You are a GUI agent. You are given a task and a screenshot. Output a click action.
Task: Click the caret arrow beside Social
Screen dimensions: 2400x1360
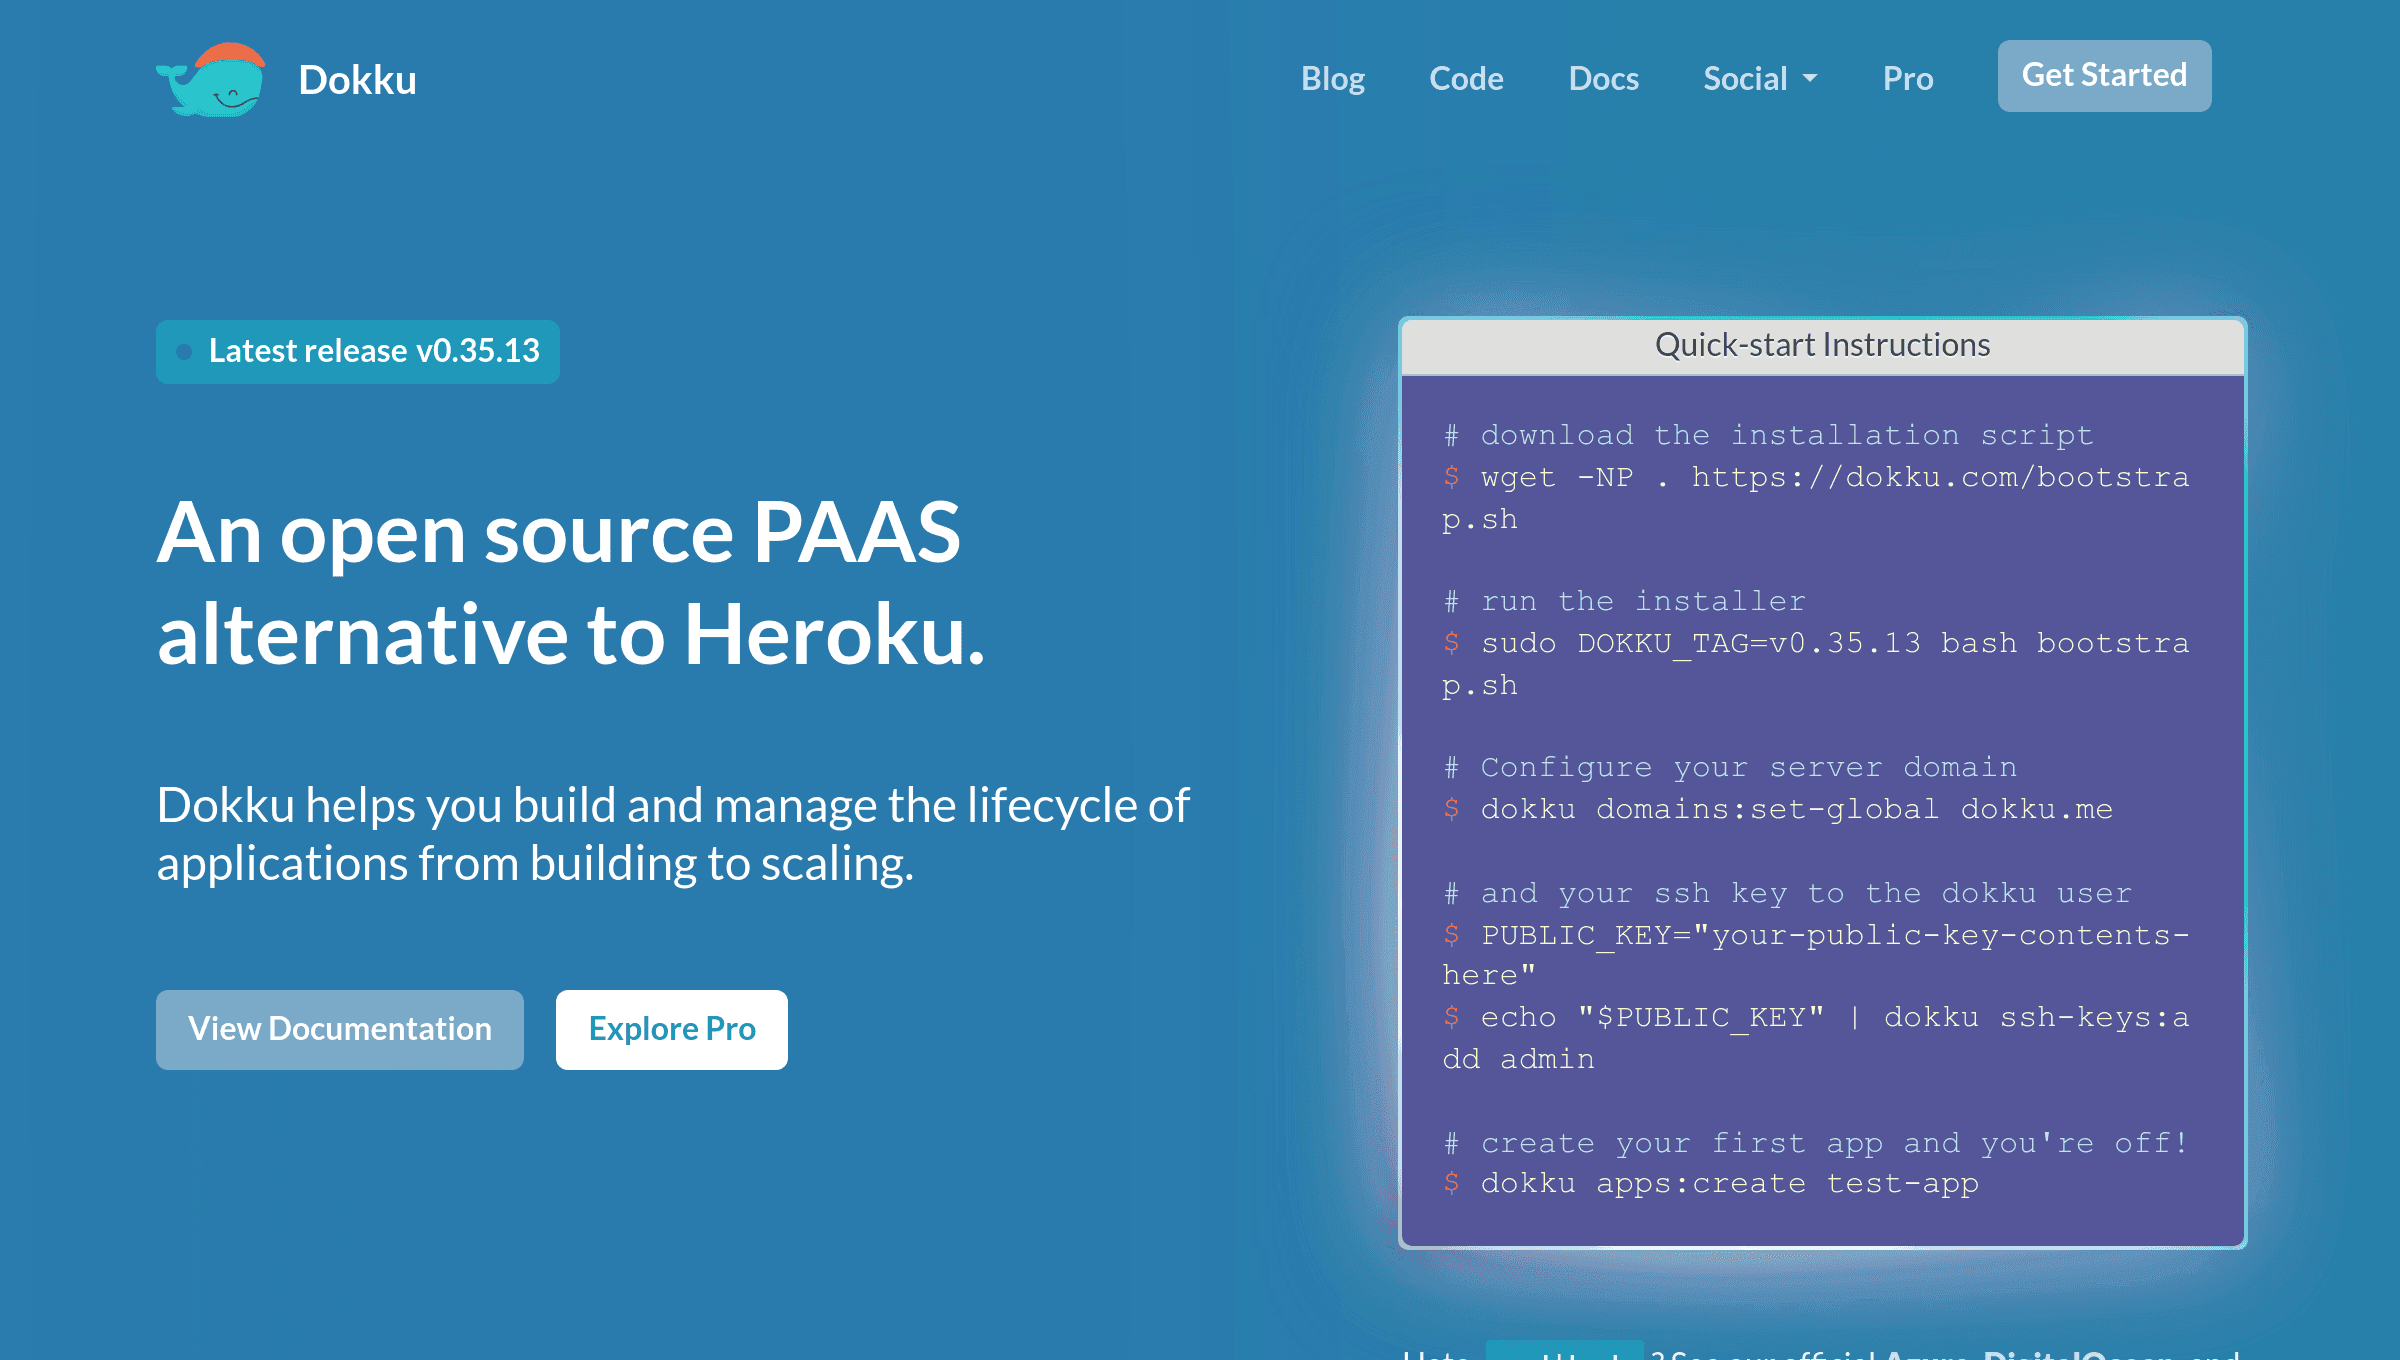[1810, 78]
